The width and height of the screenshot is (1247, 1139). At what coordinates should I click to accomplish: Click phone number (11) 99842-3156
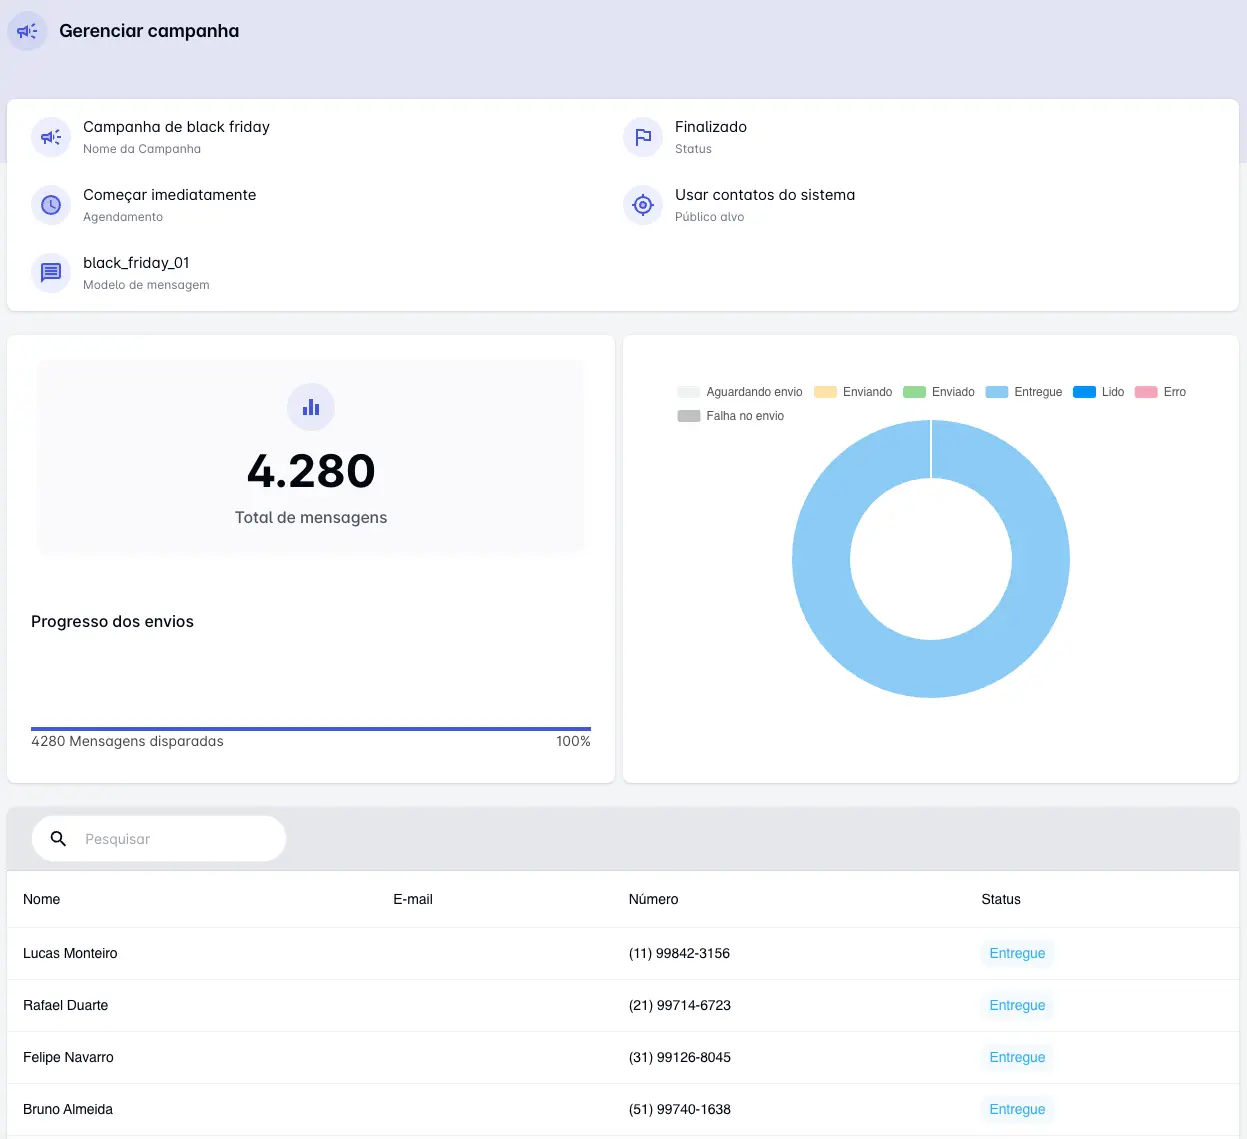(x=679, y=953)
